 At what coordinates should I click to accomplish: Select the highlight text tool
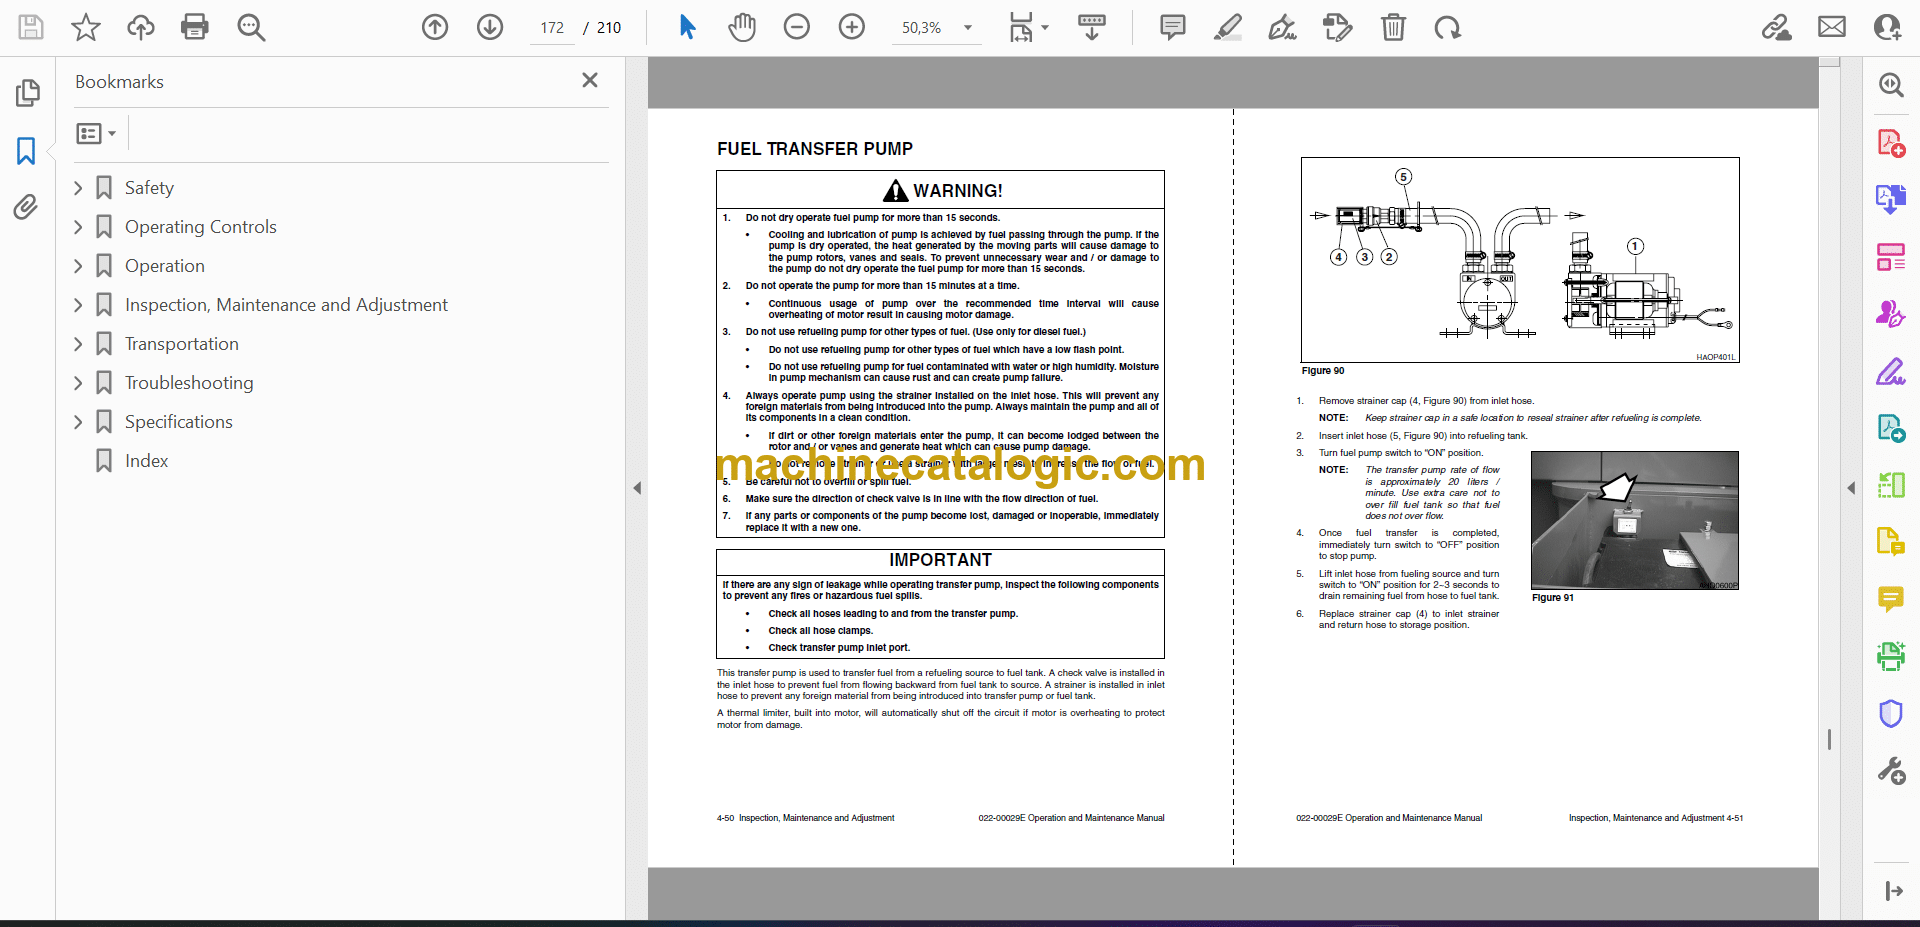click(x=1228, y=27)
